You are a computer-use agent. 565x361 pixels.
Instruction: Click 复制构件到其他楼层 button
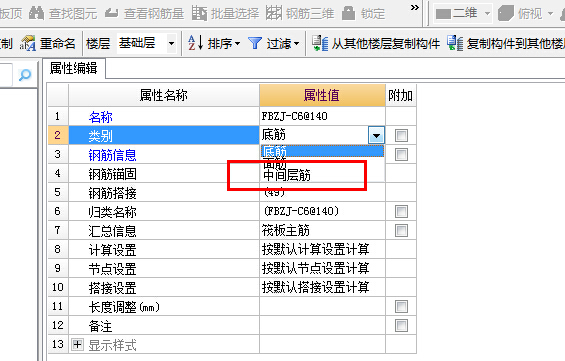point(506,44)
